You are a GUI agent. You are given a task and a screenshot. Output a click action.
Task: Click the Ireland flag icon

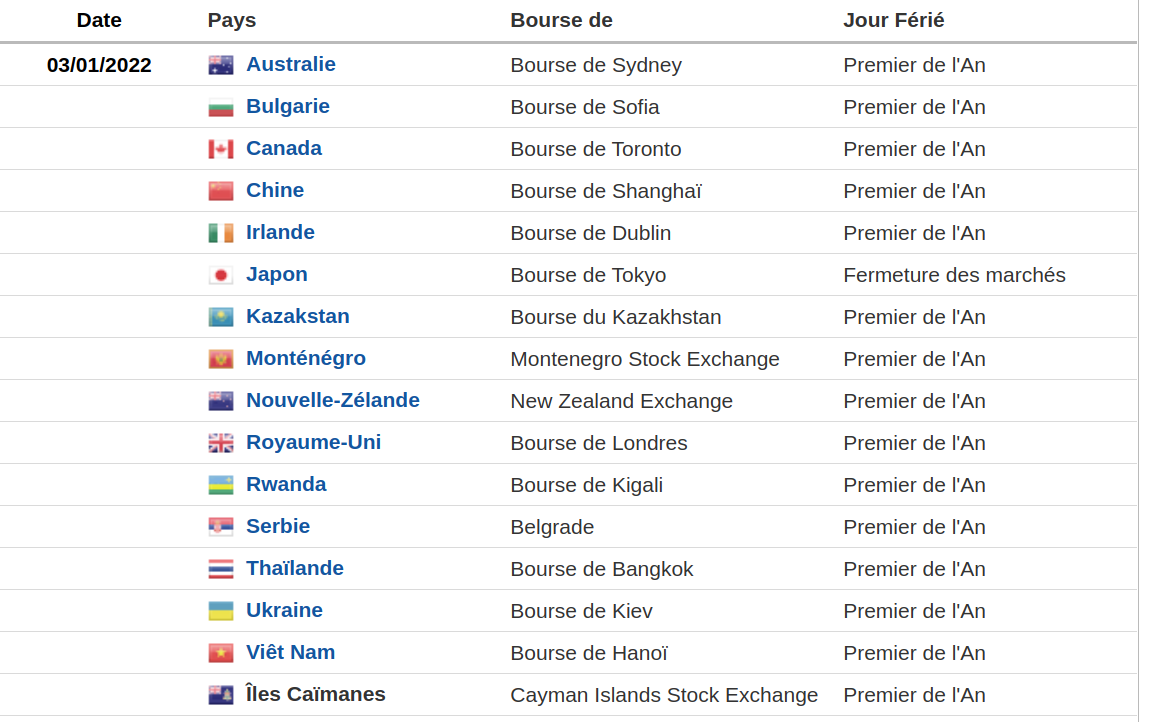pyautogui.click(x=221, y=233)
